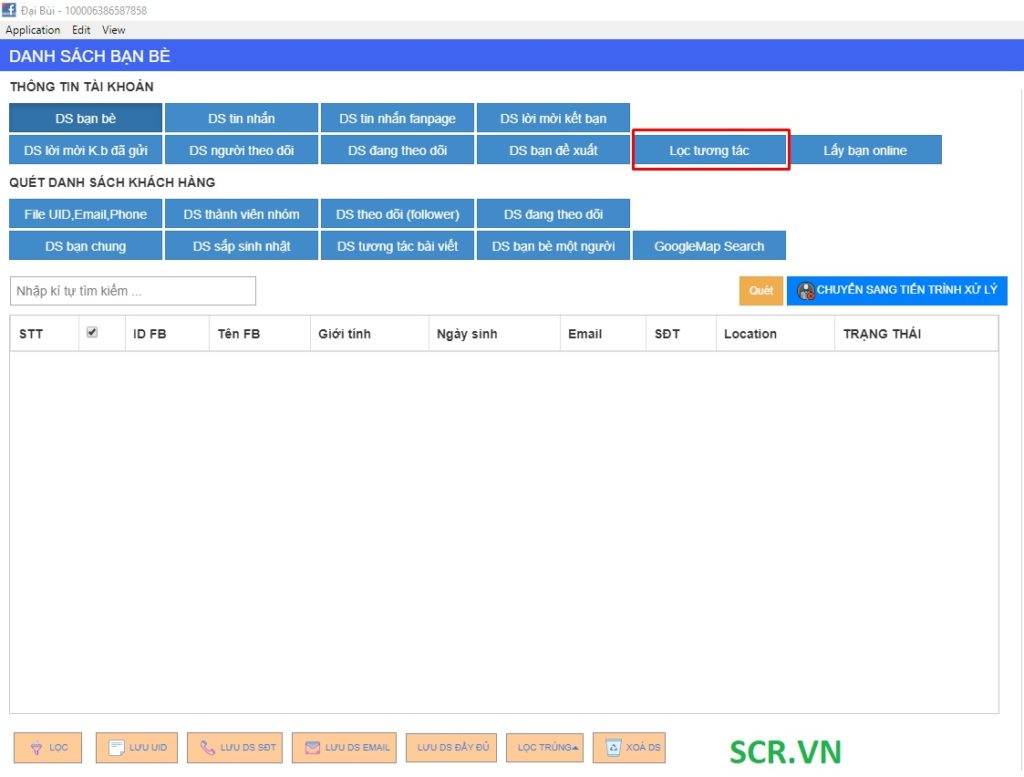Open the Edit menu

81,30
